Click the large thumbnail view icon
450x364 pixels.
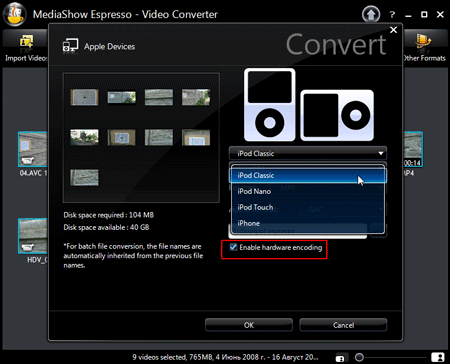[x=438, y=357]
